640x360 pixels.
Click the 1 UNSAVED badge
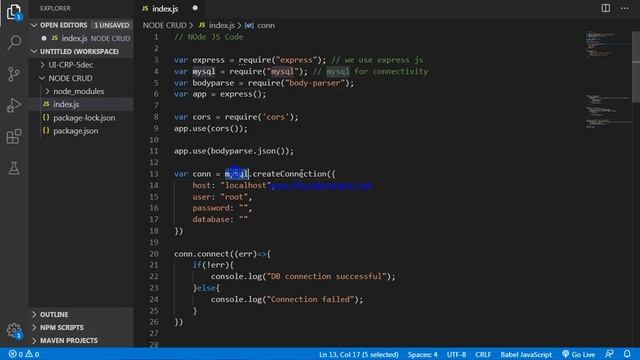pos(111,25)
